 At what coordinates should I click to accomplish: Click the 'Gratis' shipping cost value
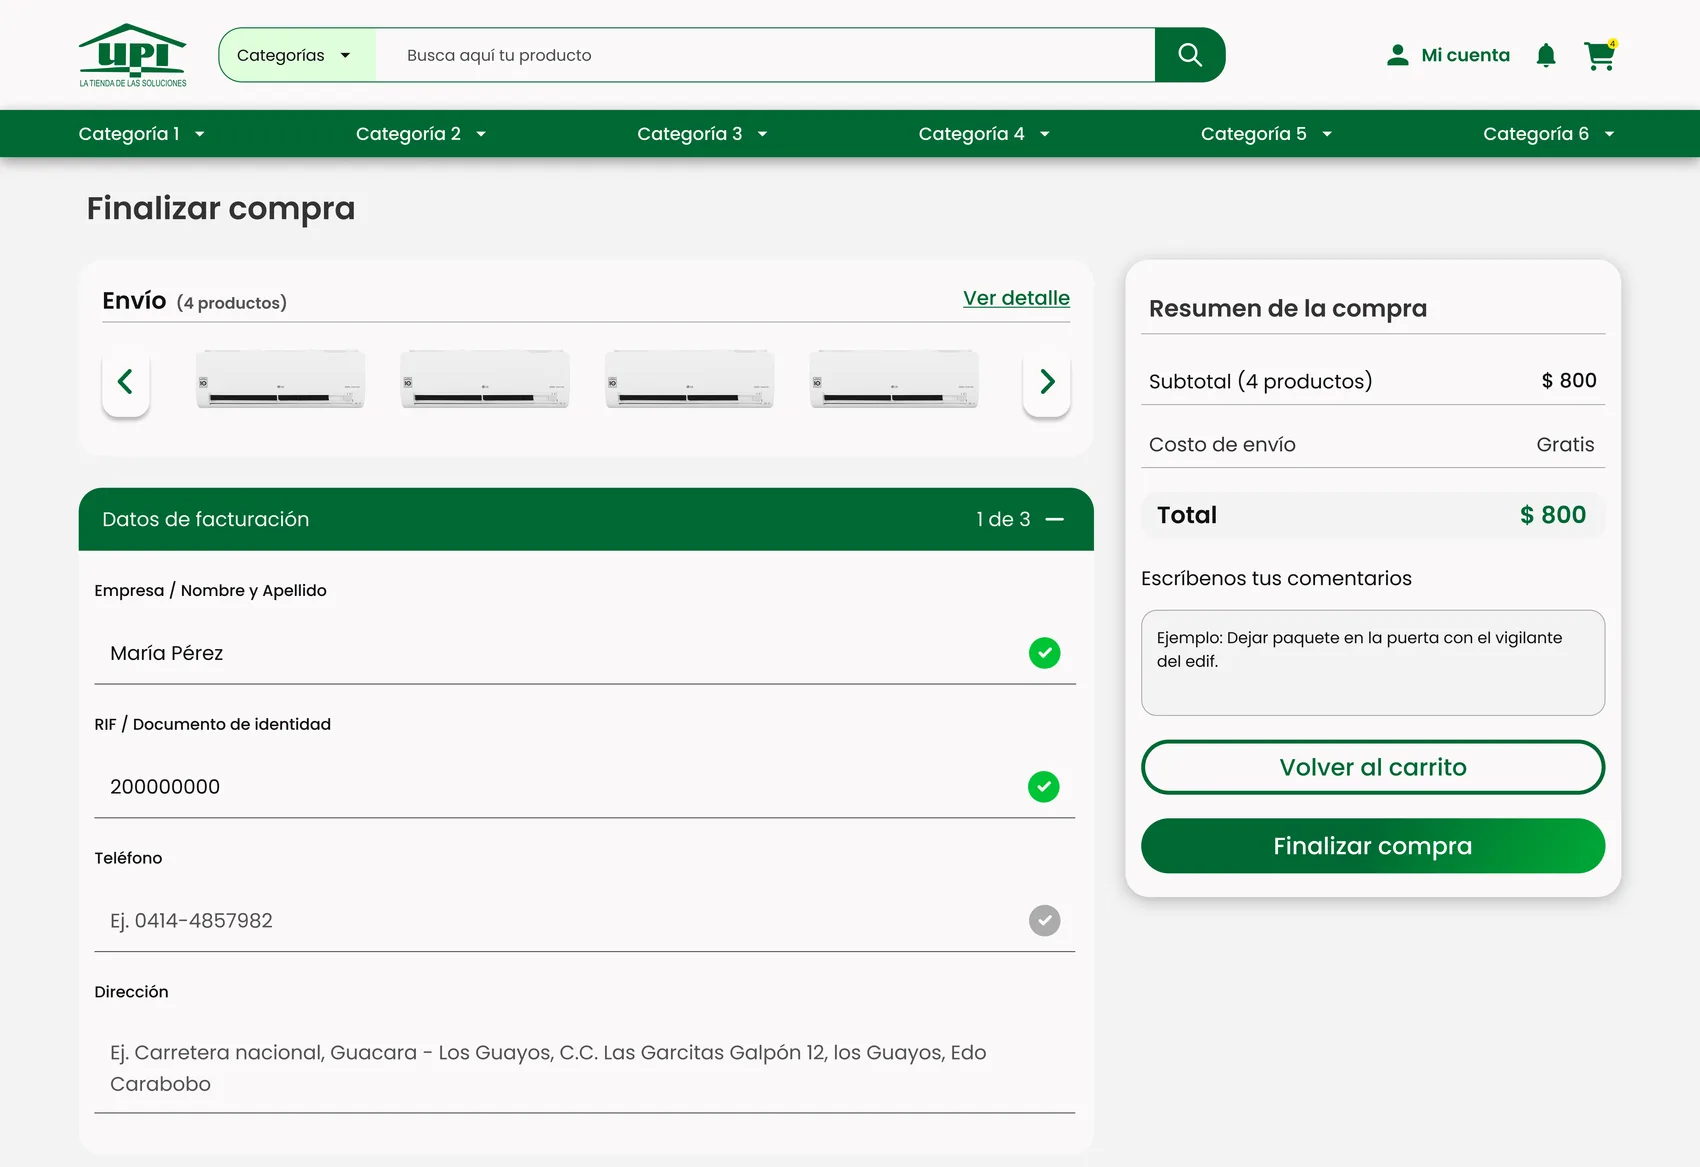pyautogui.click(x=1566, y=445)
